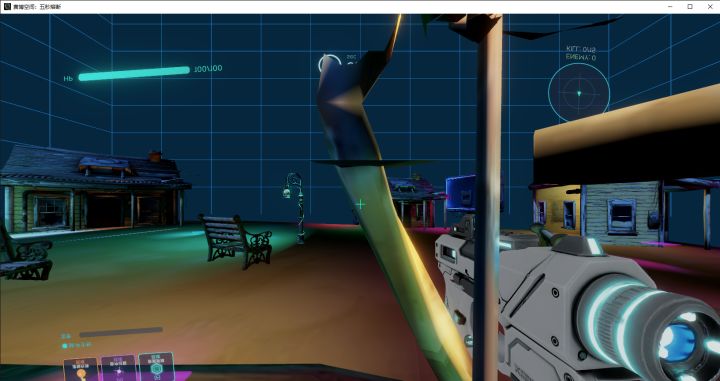Screen dimensions: 720x381
Task: Click the ENEMY: 0 counter text
Action: point(581,57)
